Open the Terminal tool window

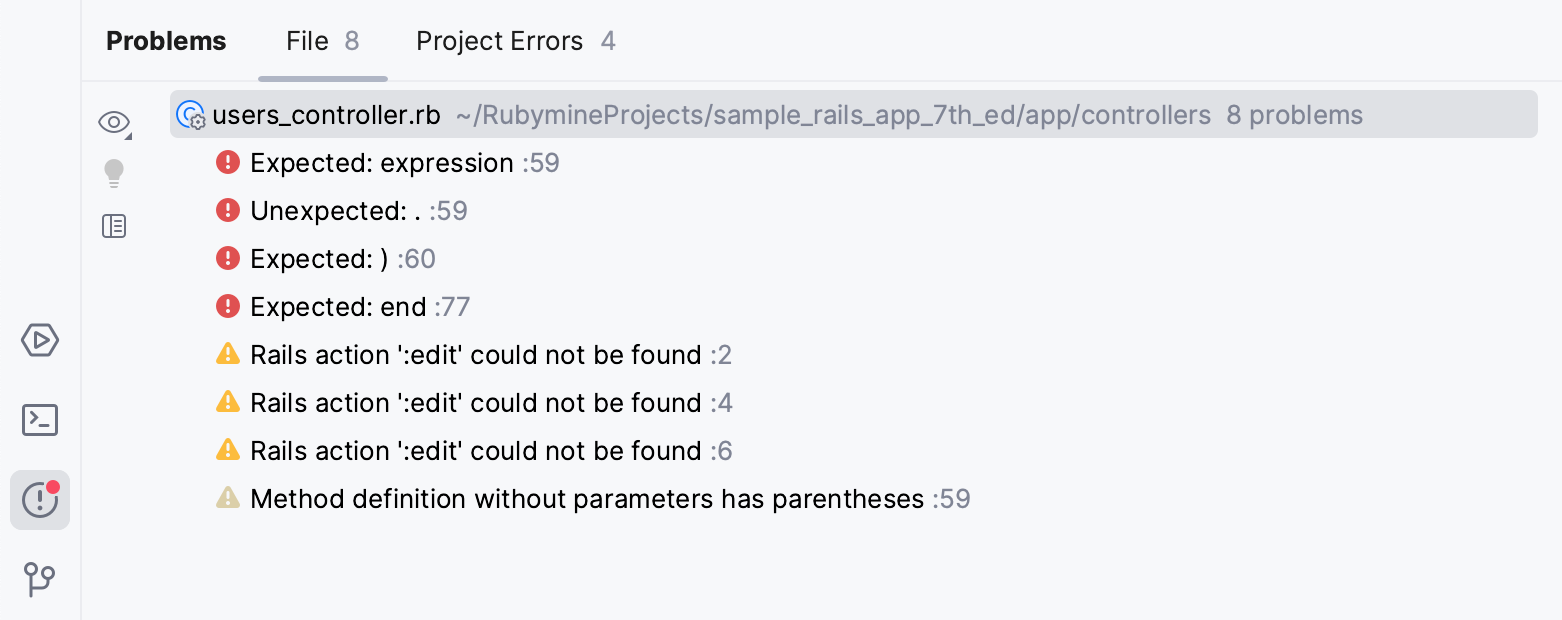[40, 420]
